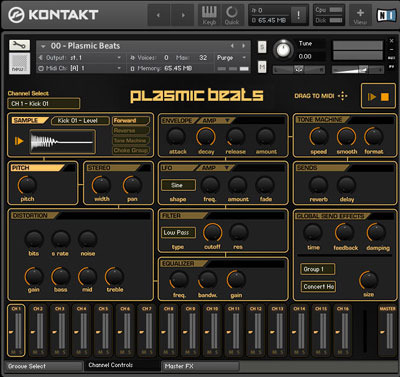Open the wrench edit instrument icon
Viewport: 400px width, 377px height.
point(19,45)
